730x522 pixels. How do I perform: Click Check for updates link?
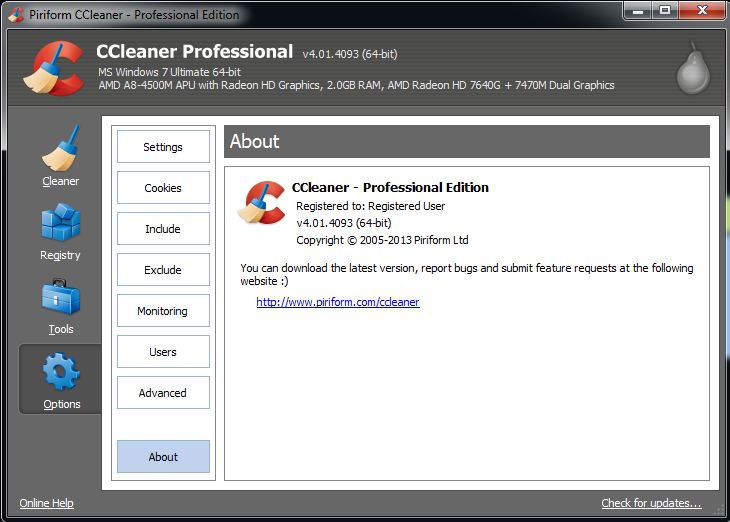point(651,503)
